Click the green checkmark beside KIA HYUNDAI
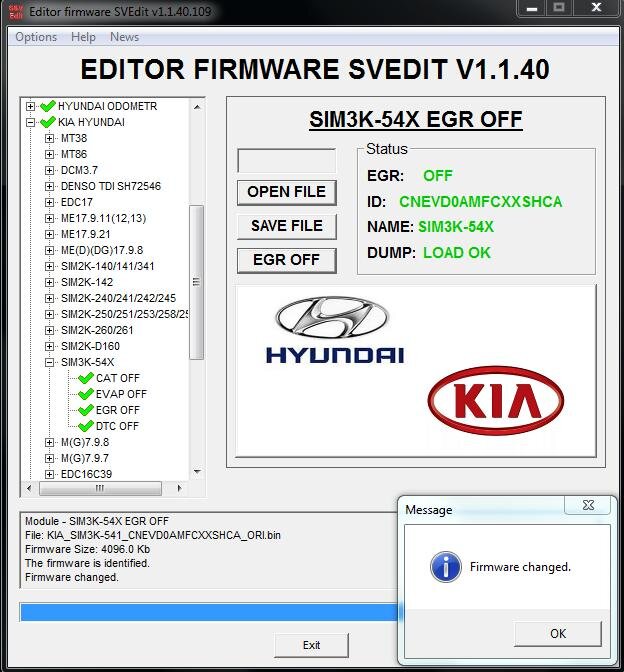 48,122
